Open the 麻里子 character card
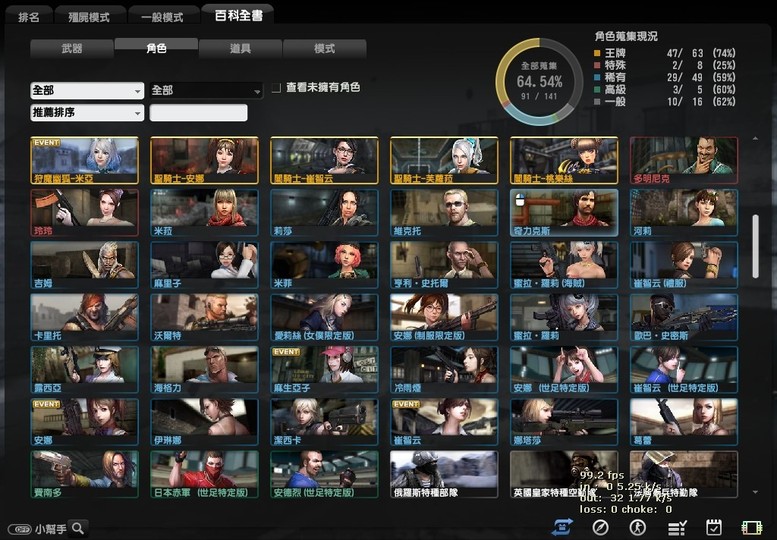777x540 pixels. [x=205, y=265]
